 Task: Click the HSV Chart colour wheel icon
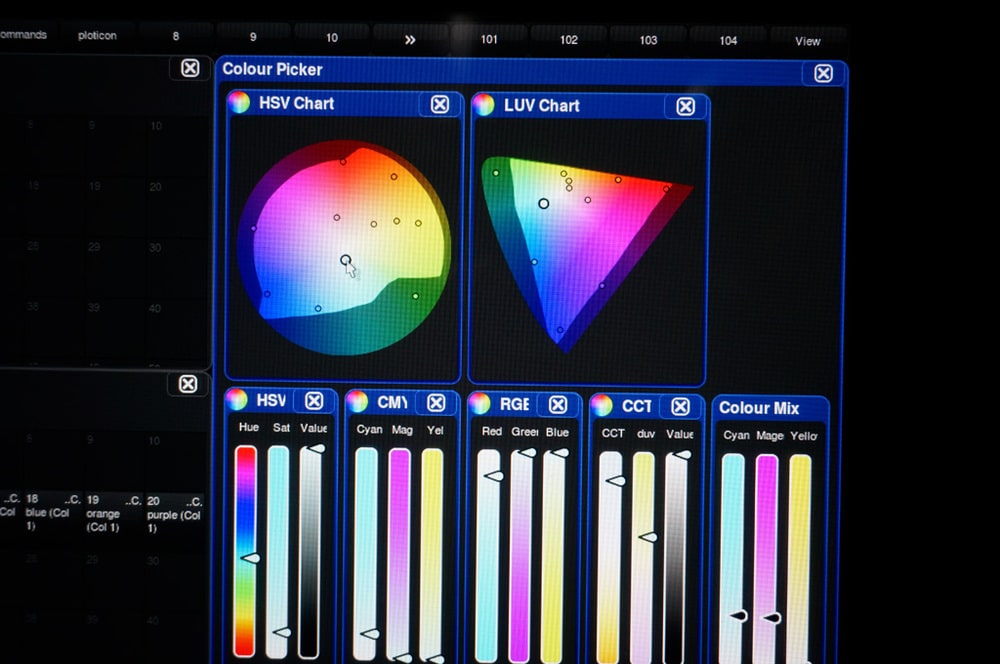point(239,103)
